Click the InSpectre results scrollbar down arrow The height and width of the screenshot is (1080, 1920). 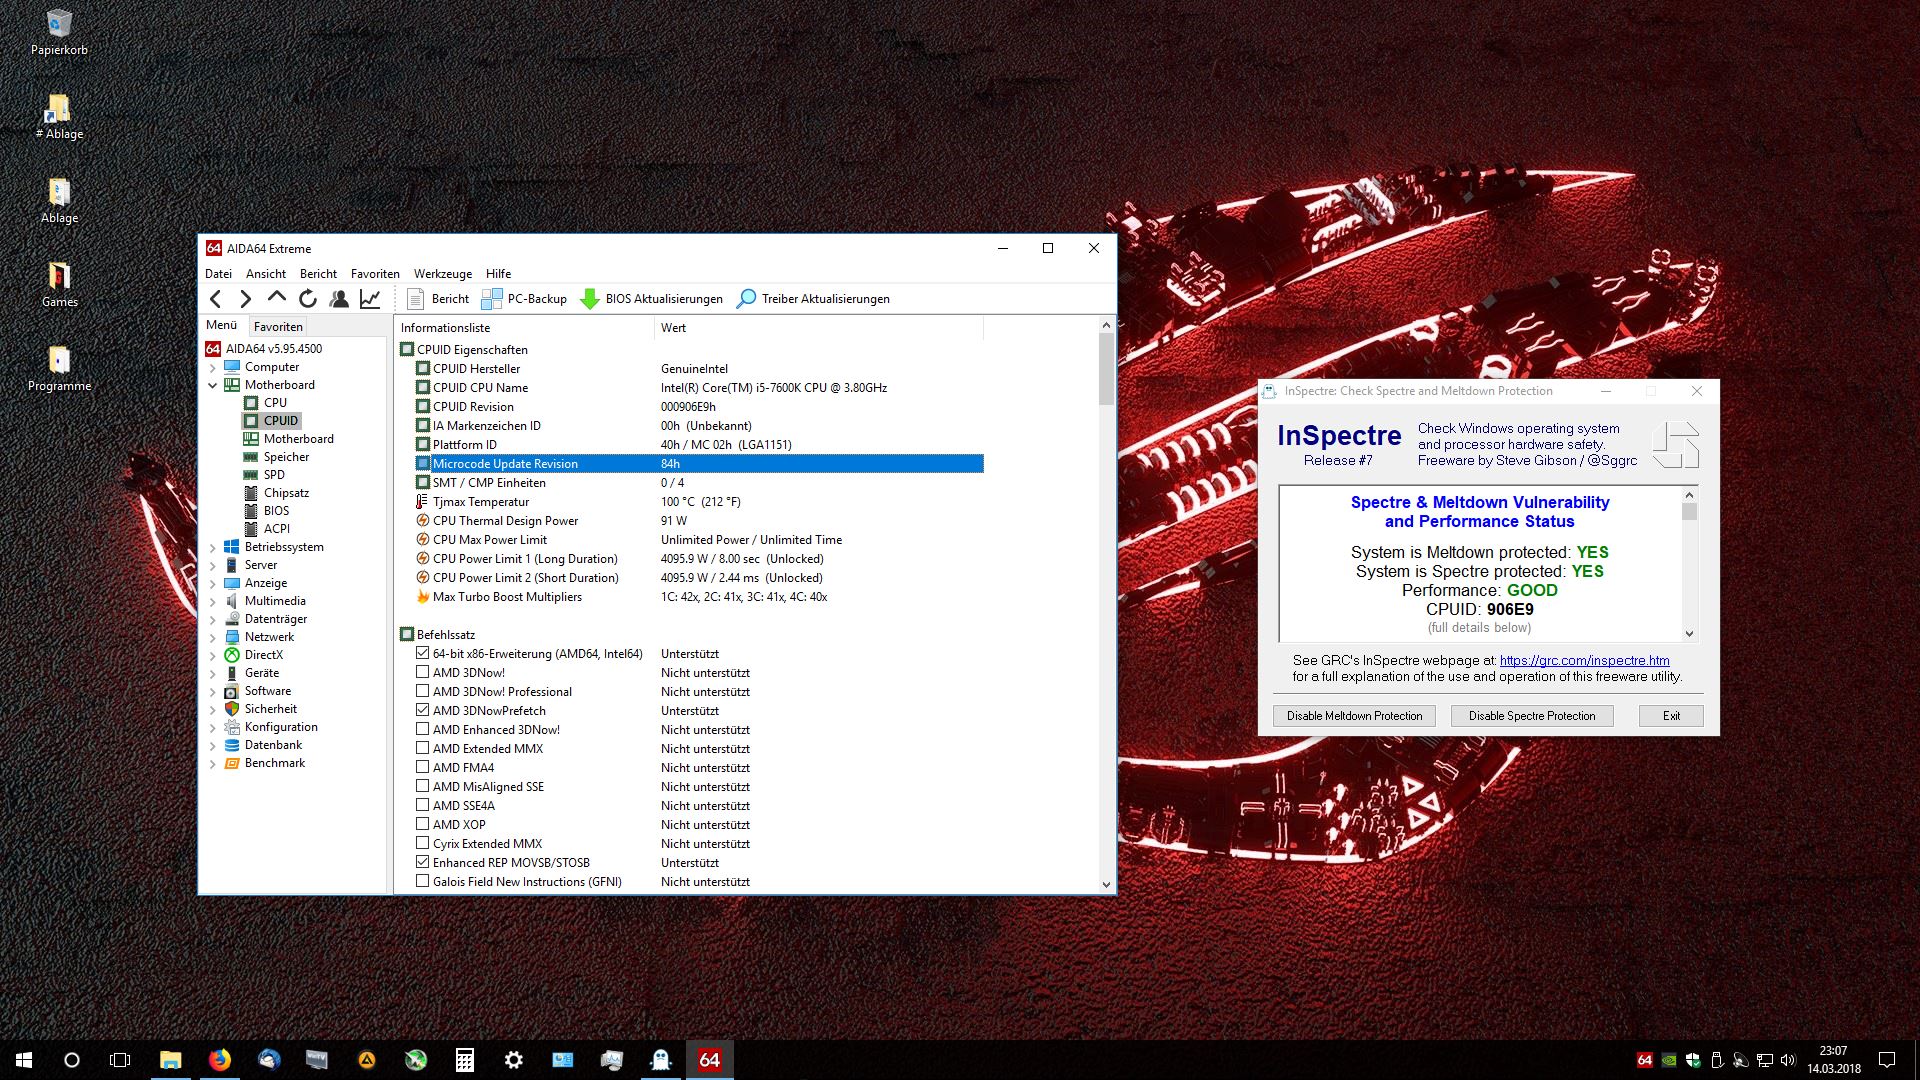[x=1689, y=633]
